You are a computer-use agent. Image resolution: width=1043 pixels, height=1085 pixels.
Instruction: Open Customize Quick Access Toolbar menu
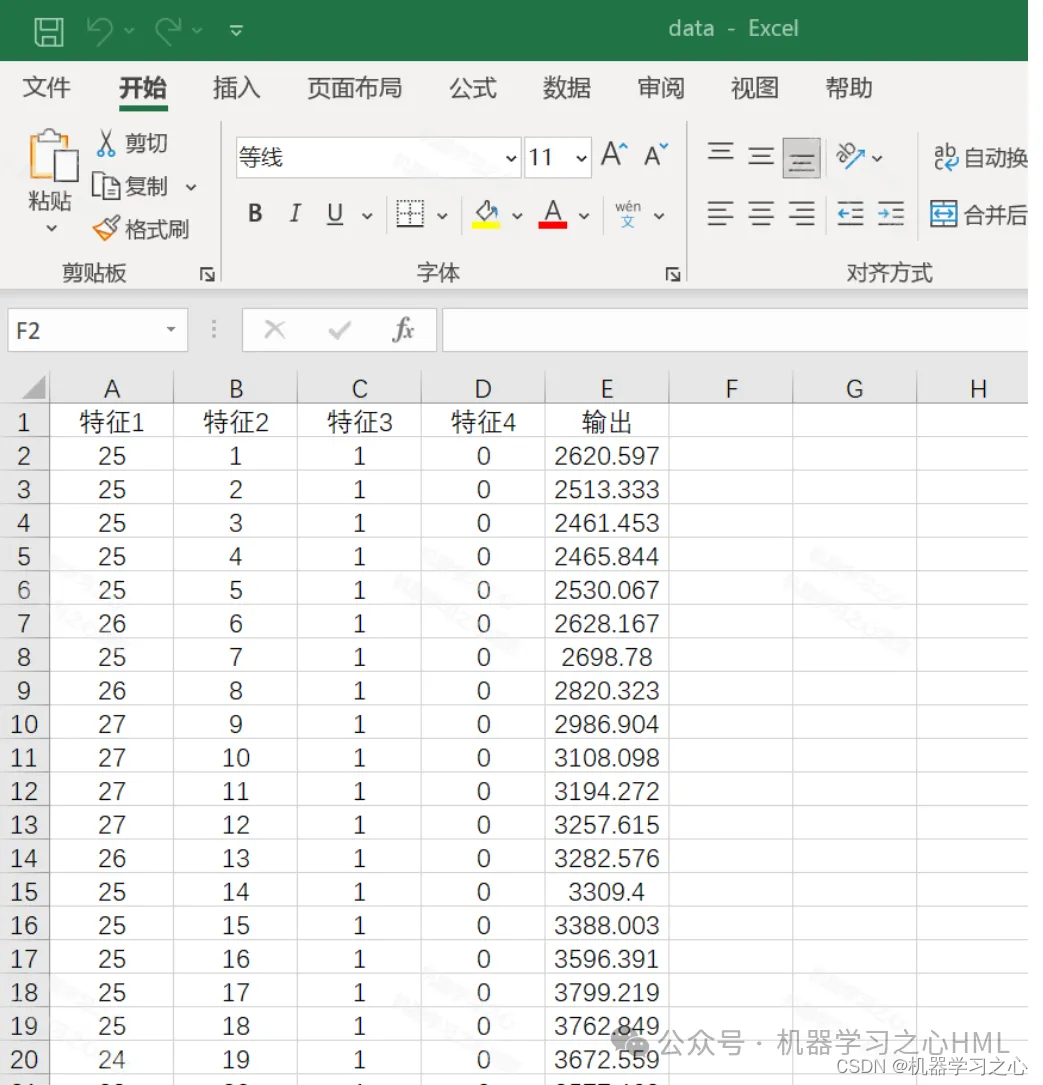click(x=236, y=31)
